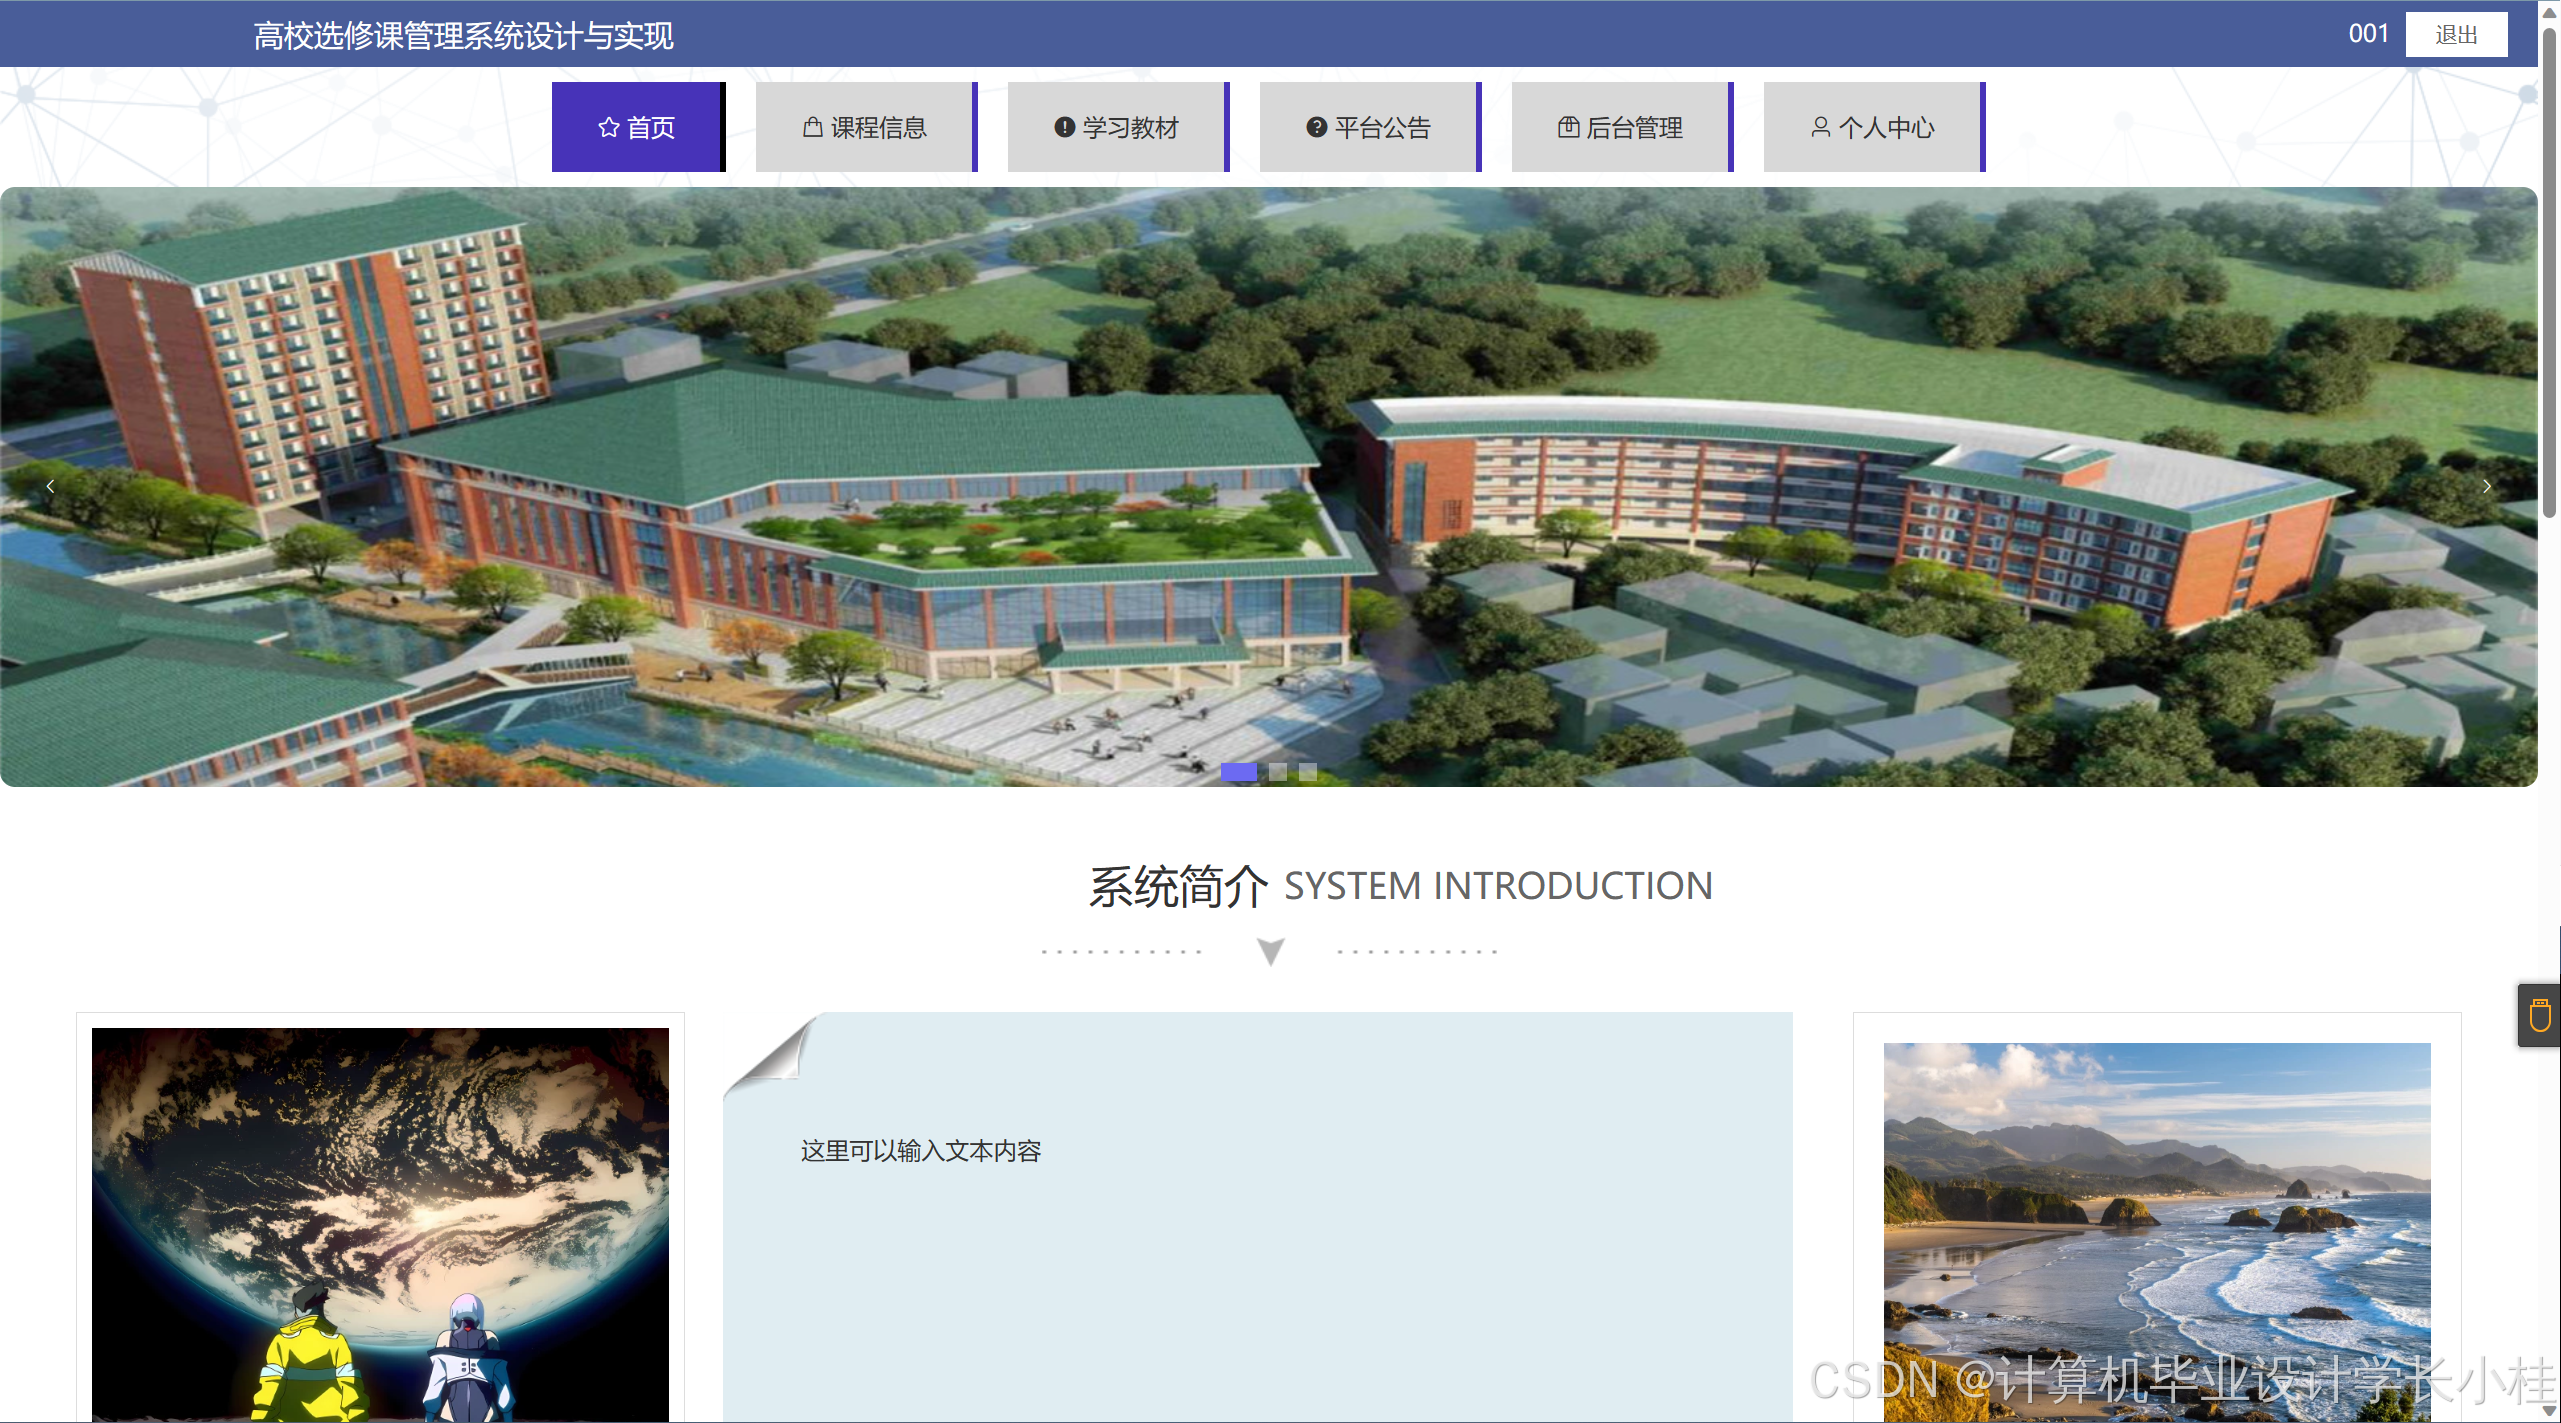Click the 系统简介 heading
2561x1423 pixels.
click(x=1178, y=886)
